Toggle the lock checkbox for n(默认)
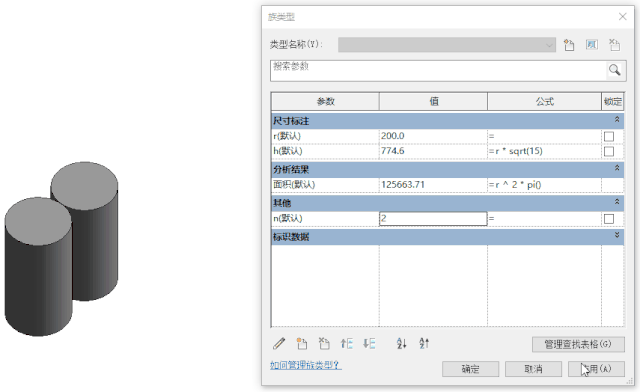 point(609,219)
